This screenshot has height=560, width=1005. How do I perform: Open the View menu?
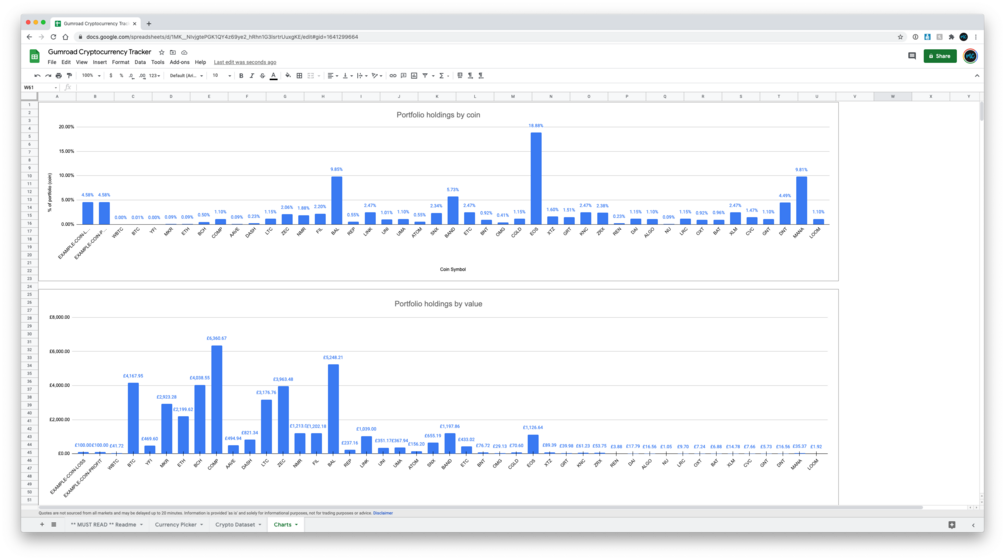(x=81, y=62)
